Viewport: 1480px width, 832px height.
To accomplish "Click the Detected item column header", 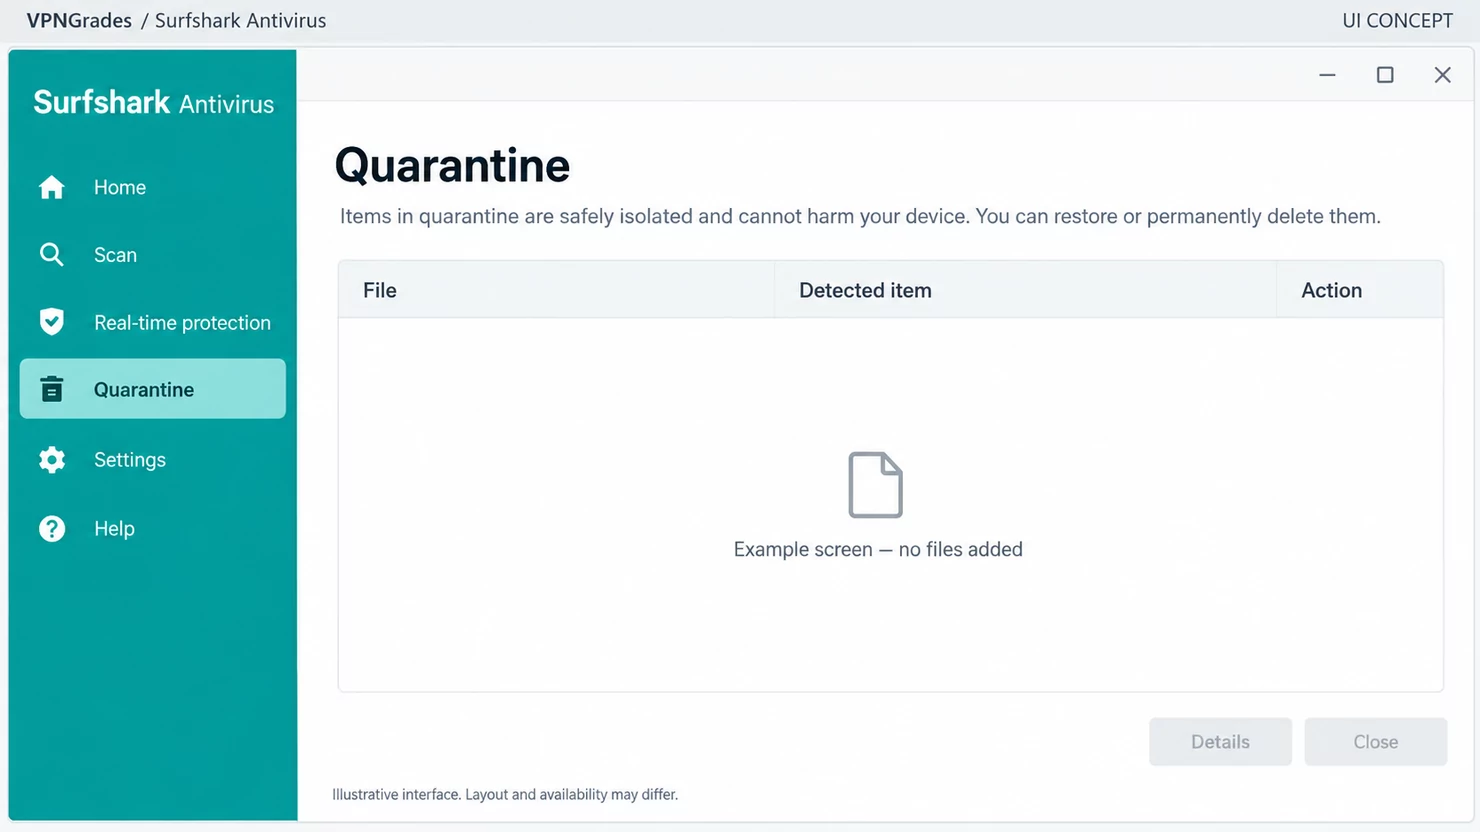I will 1025,290.
